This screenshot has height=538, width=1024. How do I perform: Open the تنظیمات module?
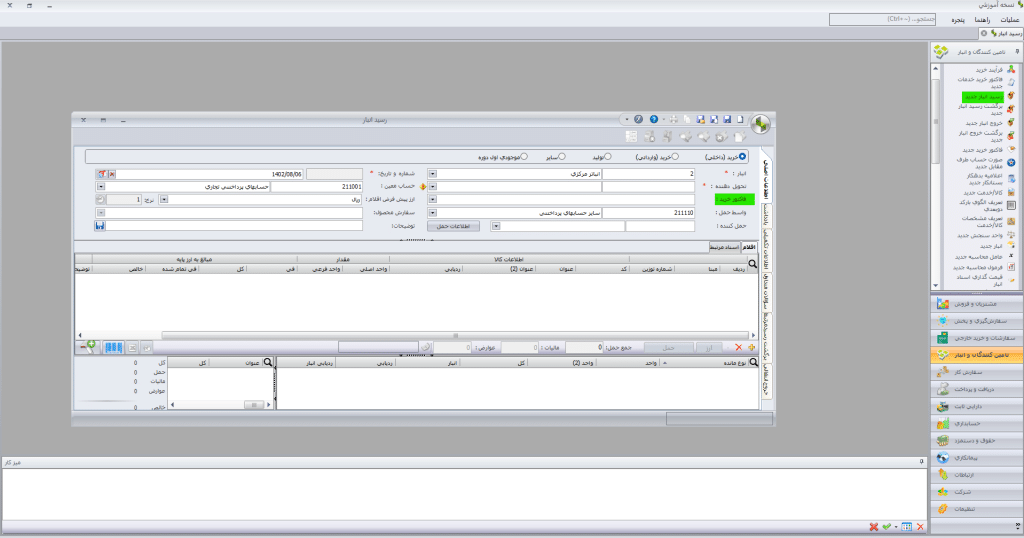click(976, 509)
